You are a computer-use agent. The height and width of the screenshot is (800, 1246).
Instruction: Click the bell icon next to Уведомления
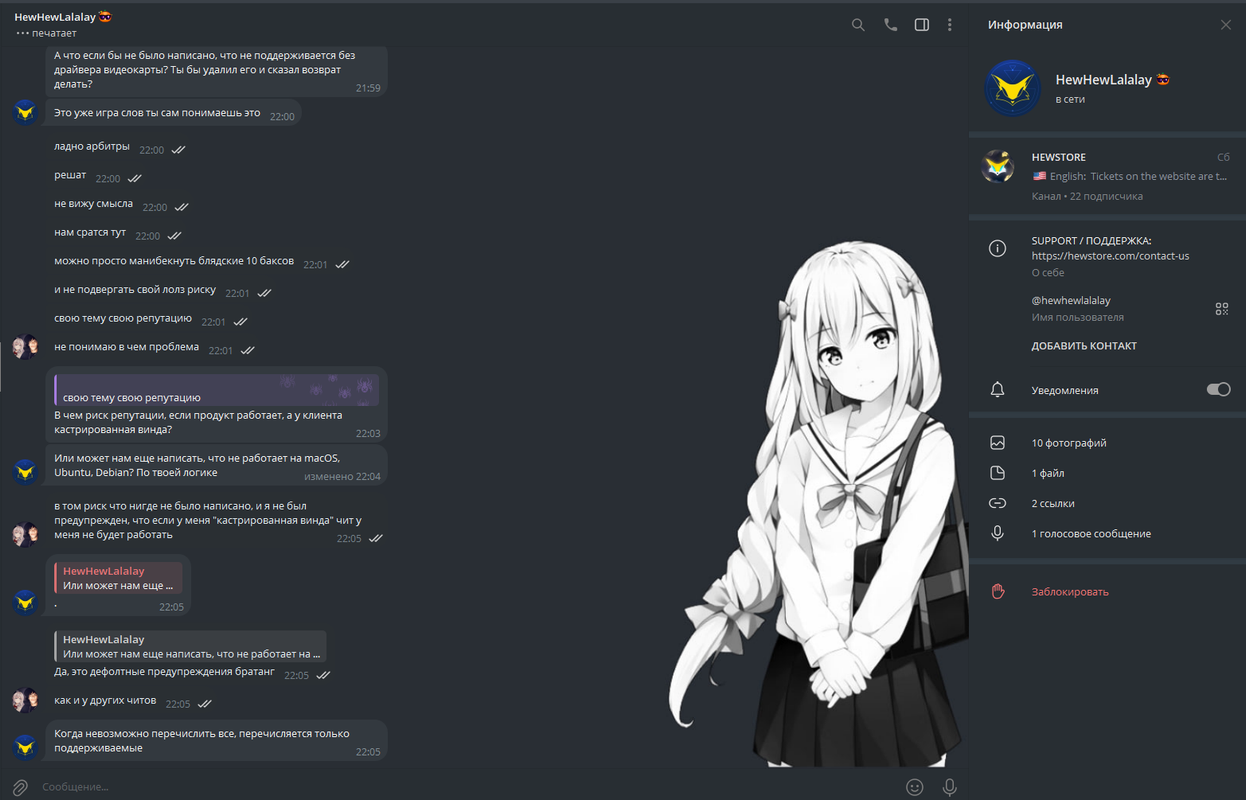click(x=997, y=390)
